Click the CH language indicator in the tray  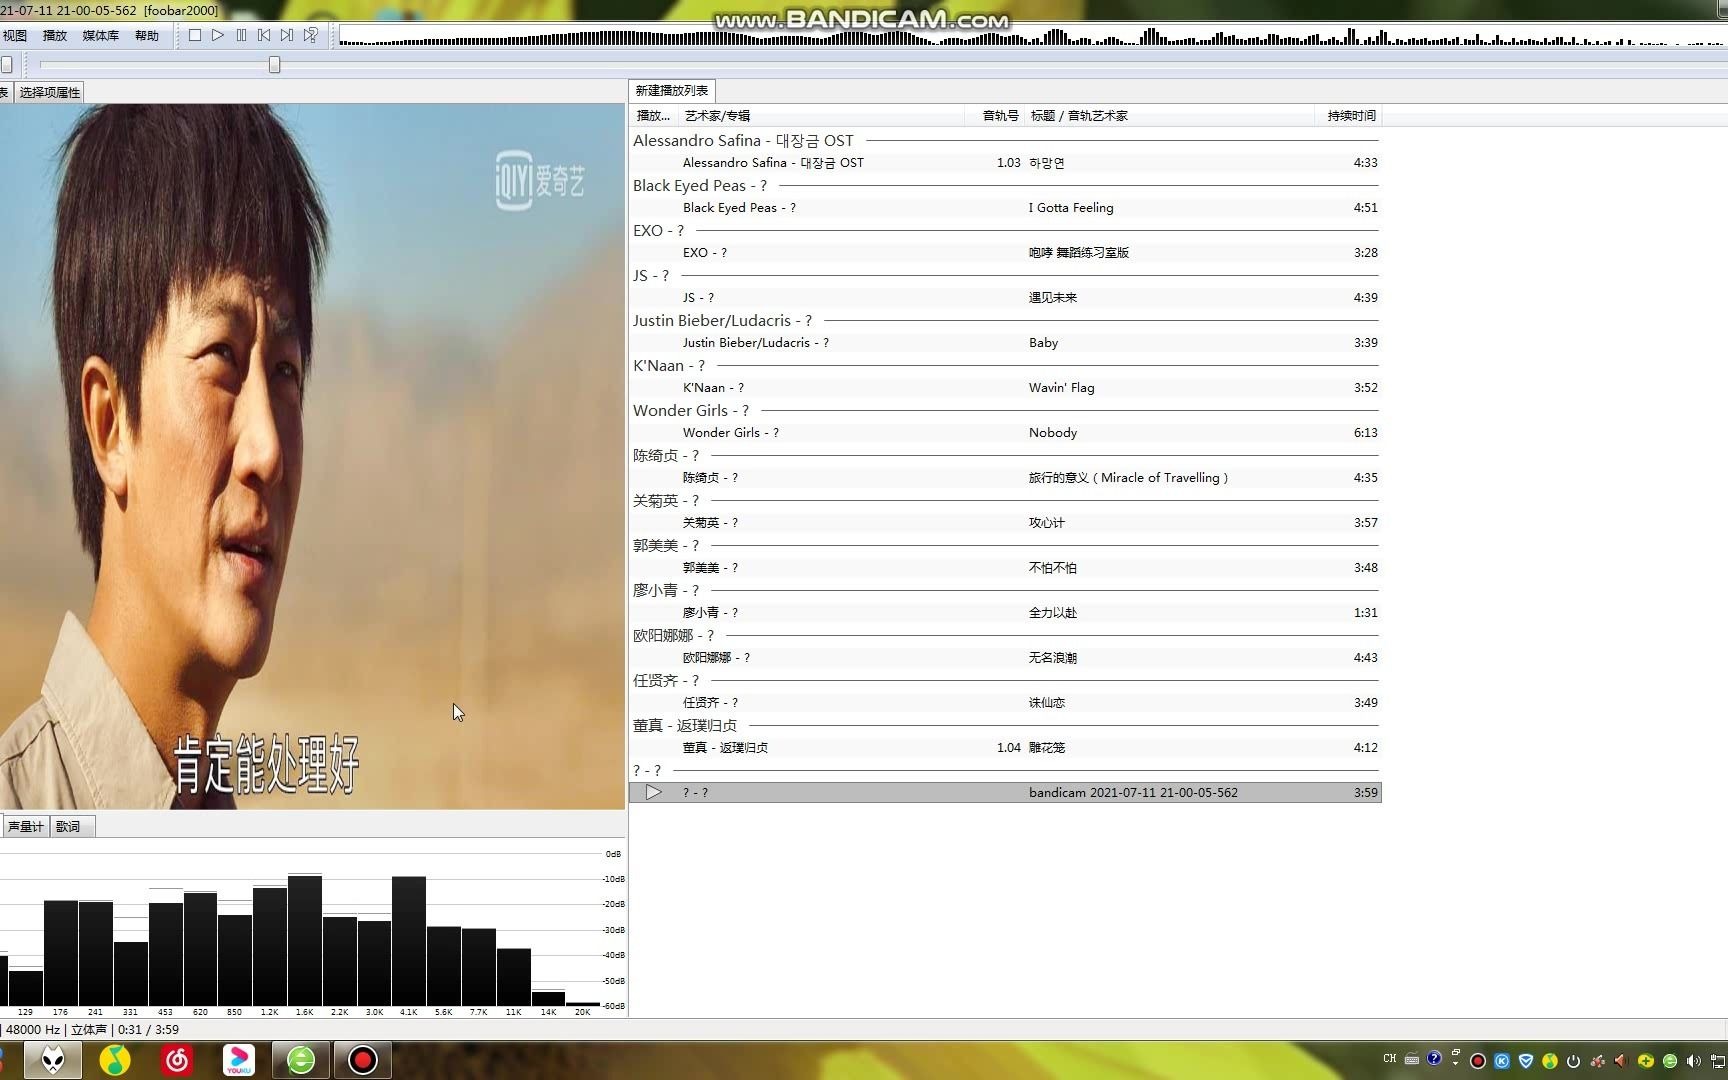pos(1390,1059)
